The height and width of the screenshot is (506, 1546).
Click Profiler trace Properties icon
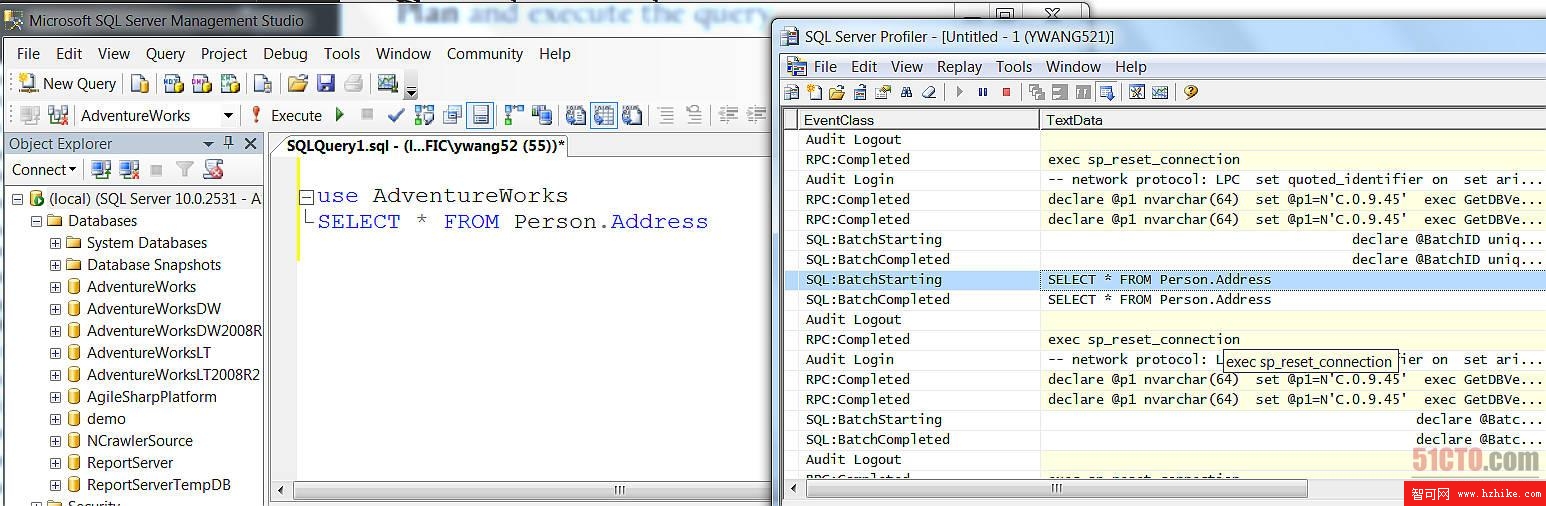883,92
